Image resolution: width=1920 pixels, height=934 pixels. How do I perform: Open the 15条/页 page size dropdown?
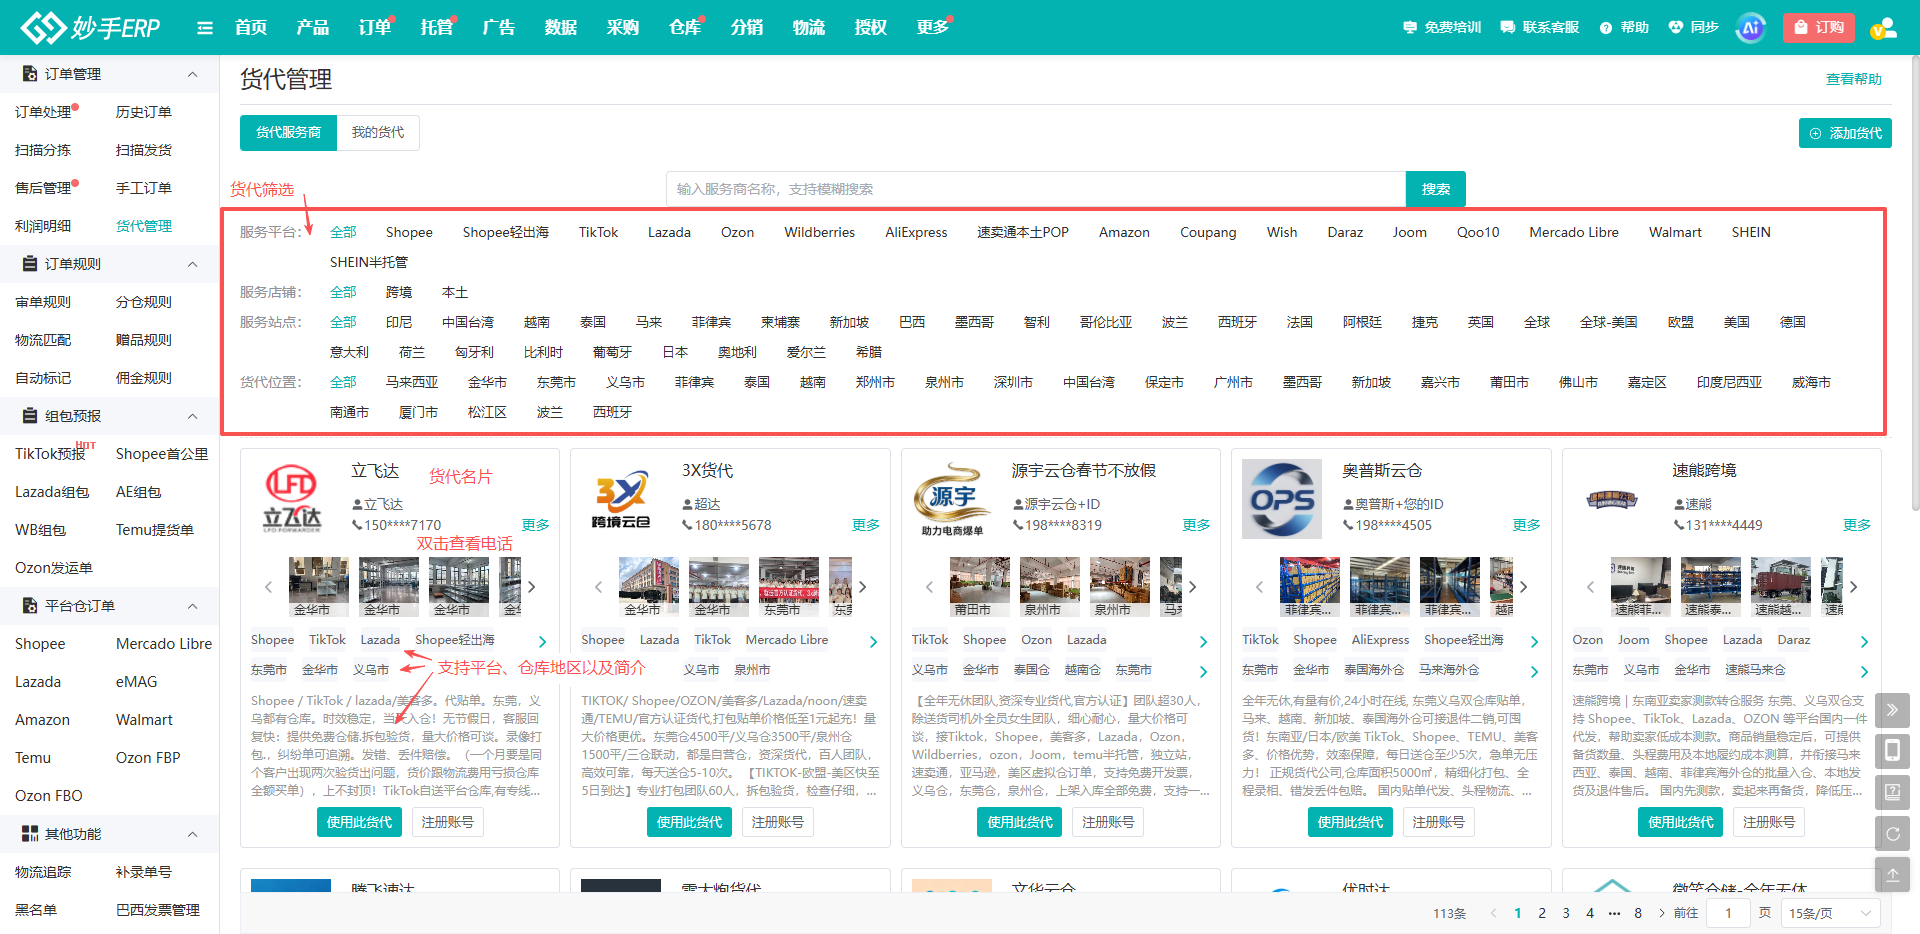click(1830, 913)
